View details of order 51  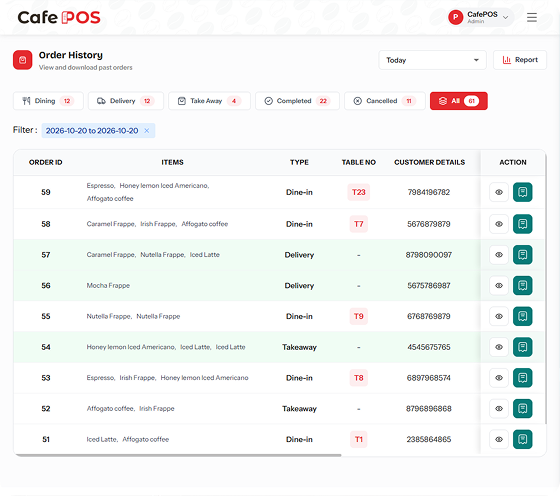coord(499,439)
